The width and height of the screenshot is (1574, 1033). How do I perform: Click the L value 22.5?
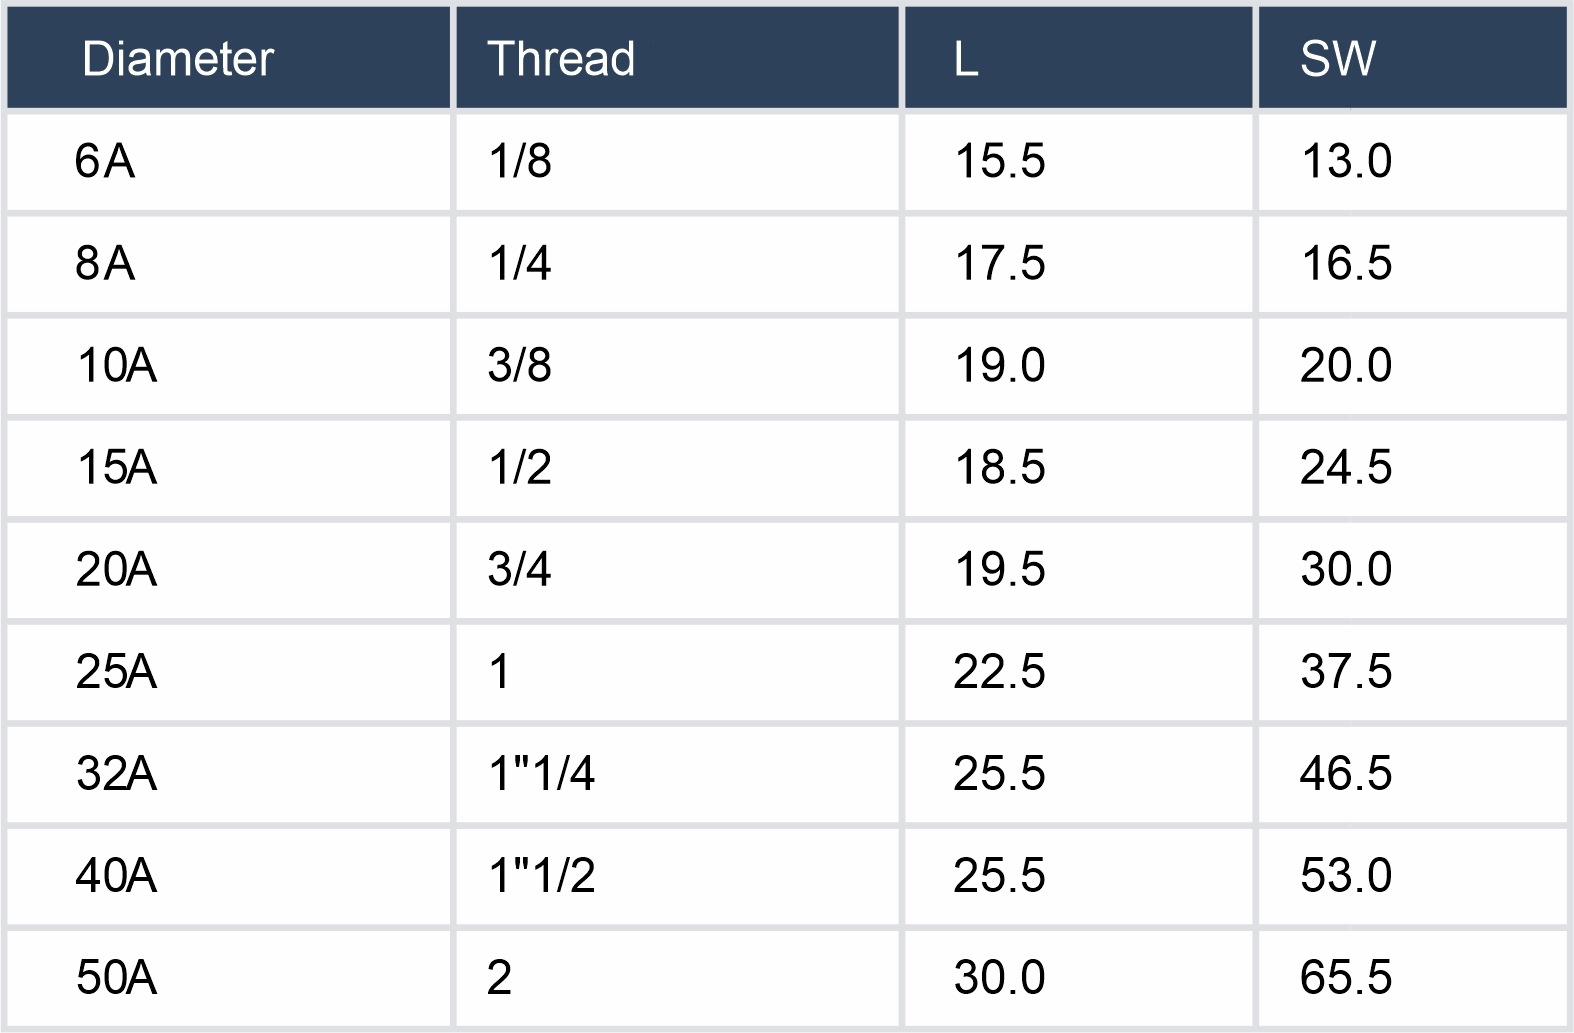999,672
